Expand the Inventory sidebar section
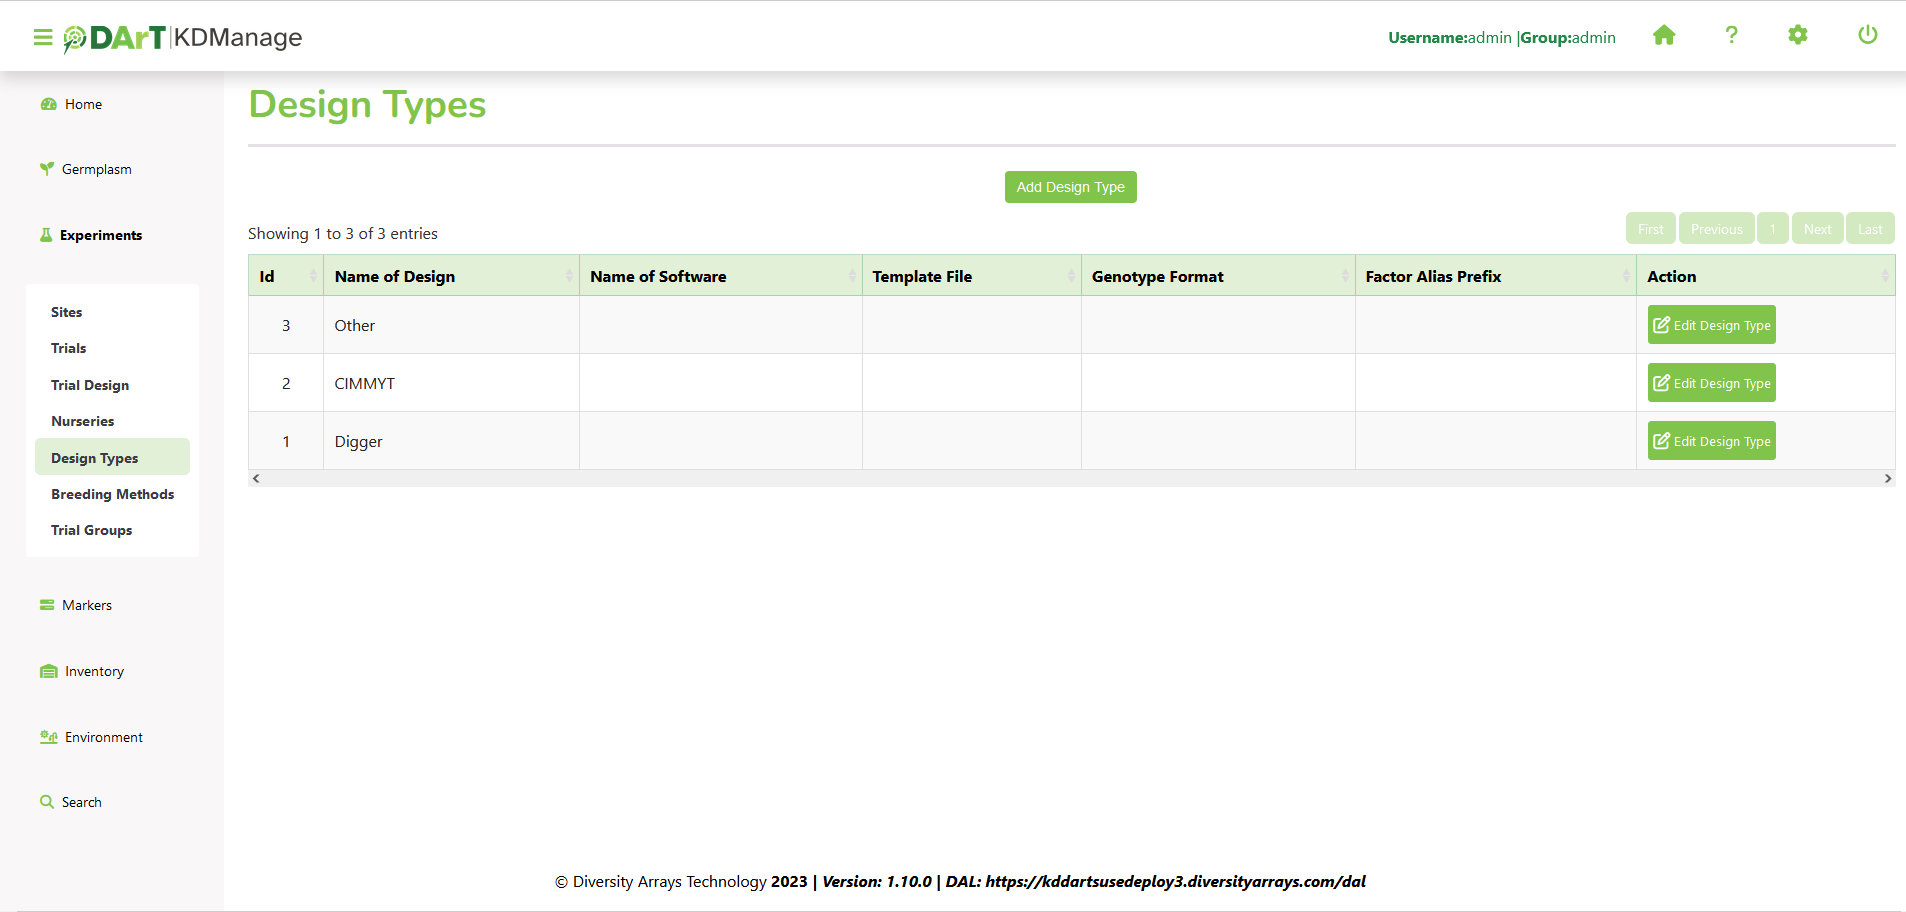The width and height of the screenshot is (1906, 912). (x=94, y=671)
